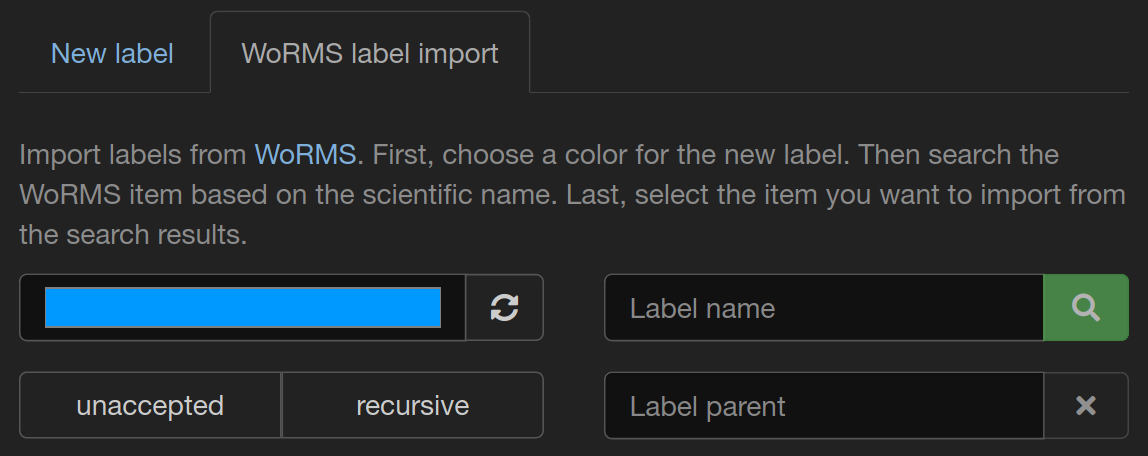Include unaccepted WoRMS items in results
Image resolution: width=1148 pixels, height=456 pixels.
click(150, 406)
